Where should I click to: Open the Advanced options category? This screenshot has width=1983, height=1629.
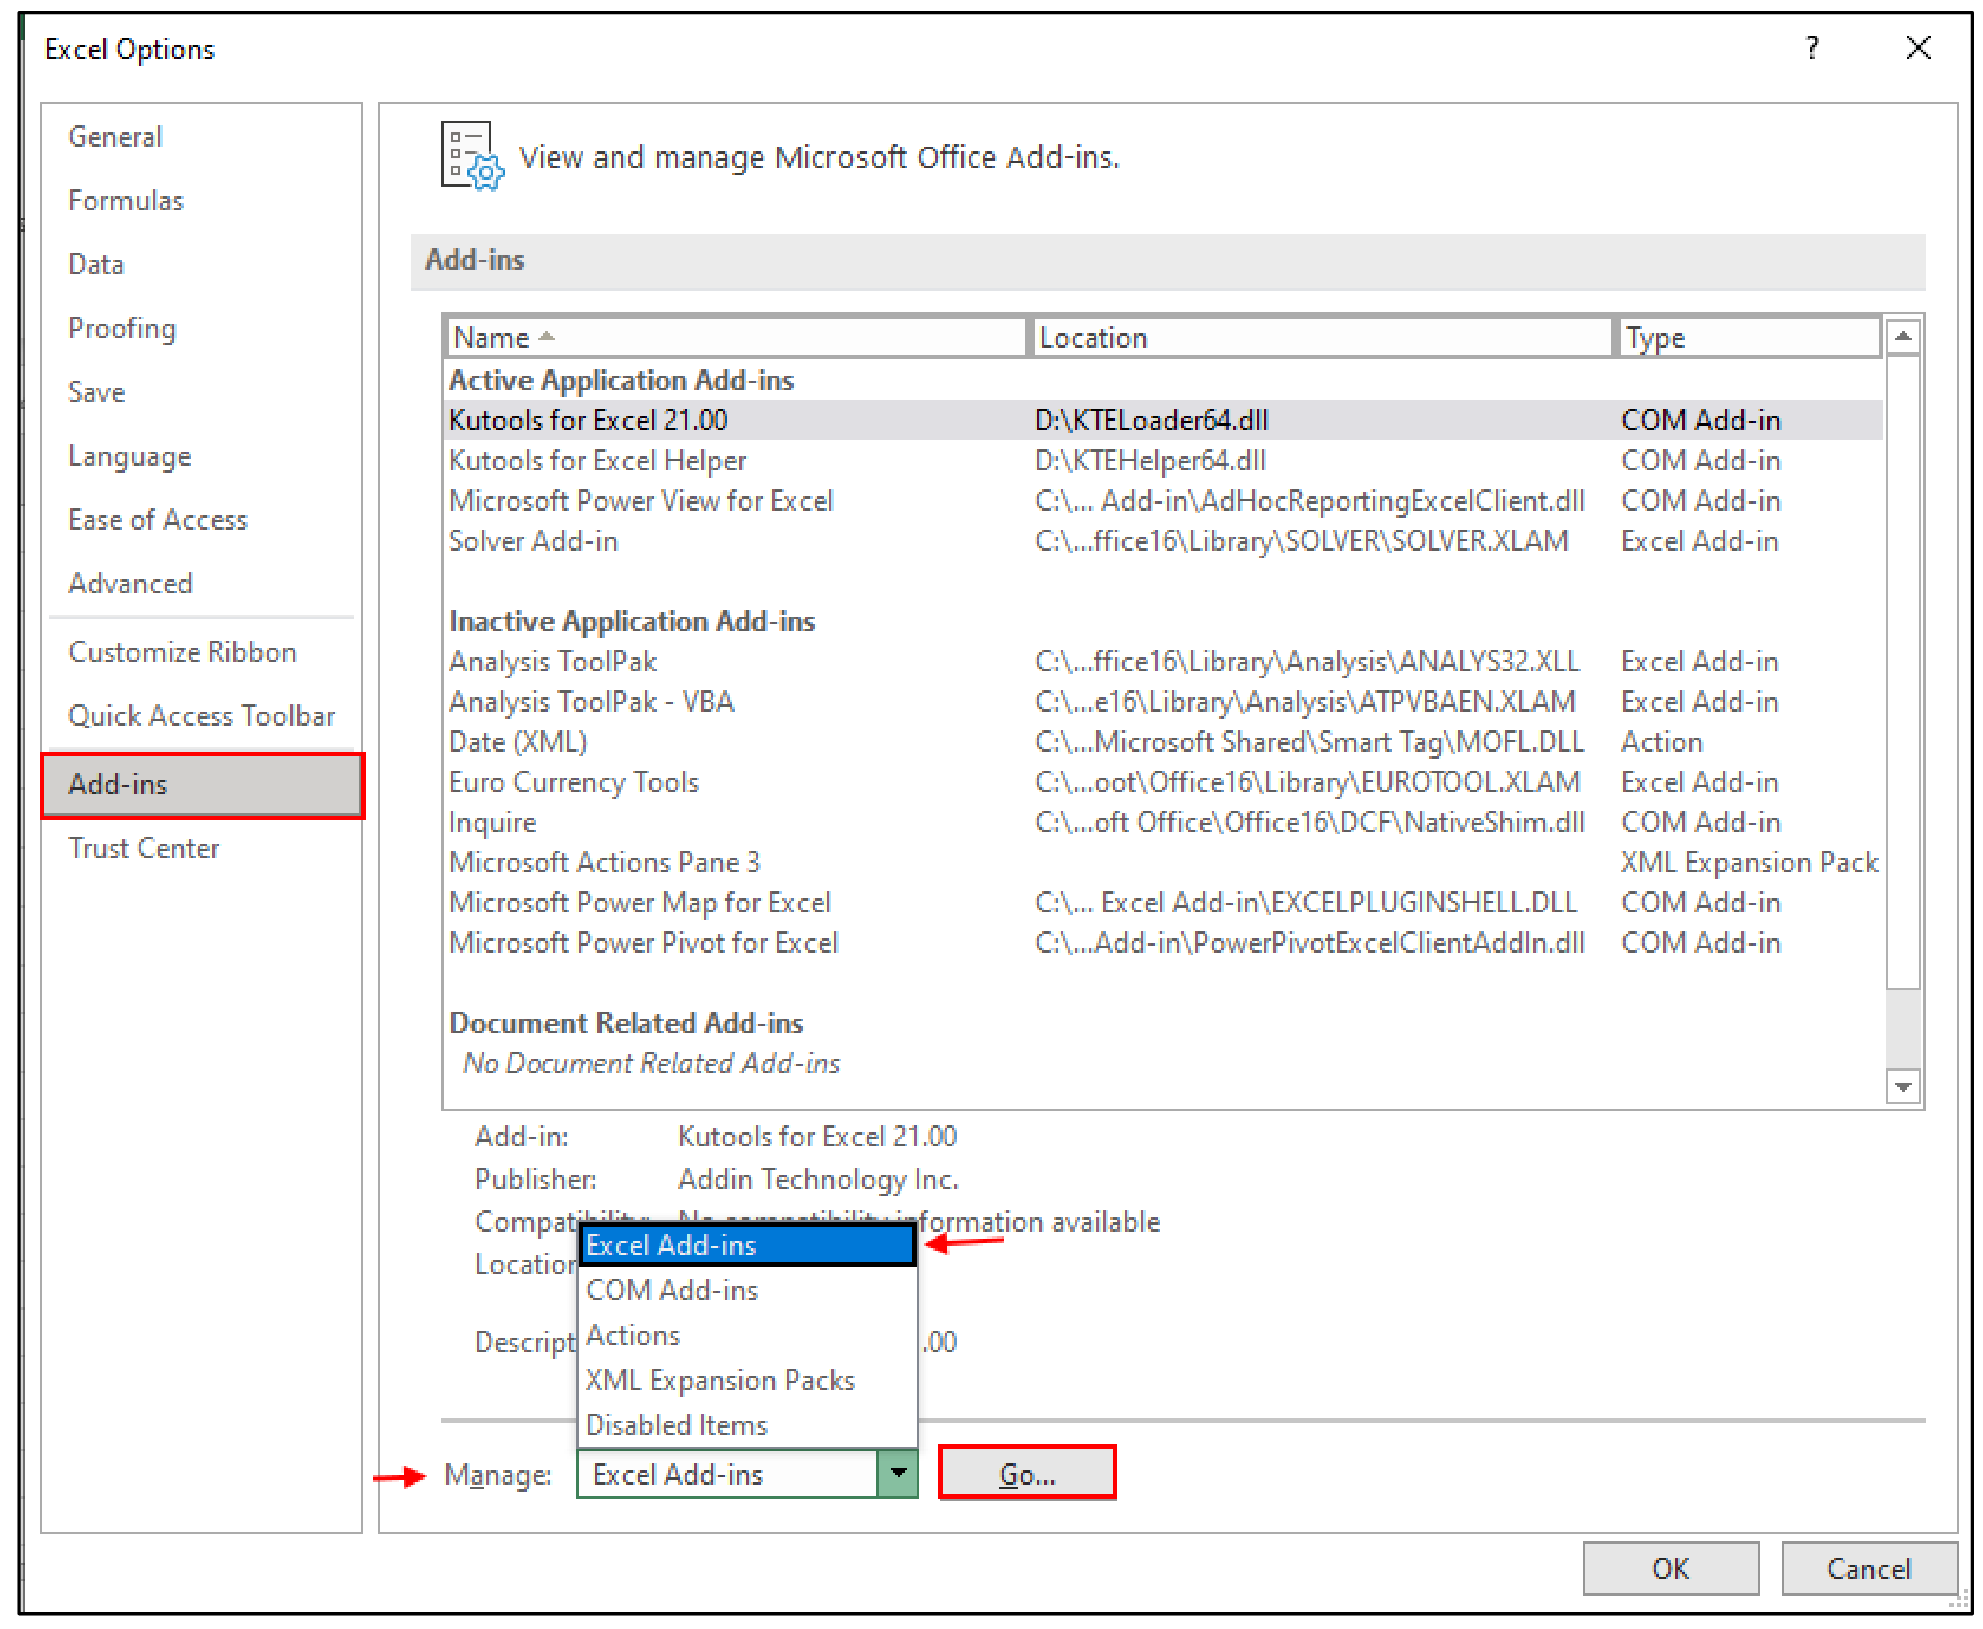(x=130, y=584)
